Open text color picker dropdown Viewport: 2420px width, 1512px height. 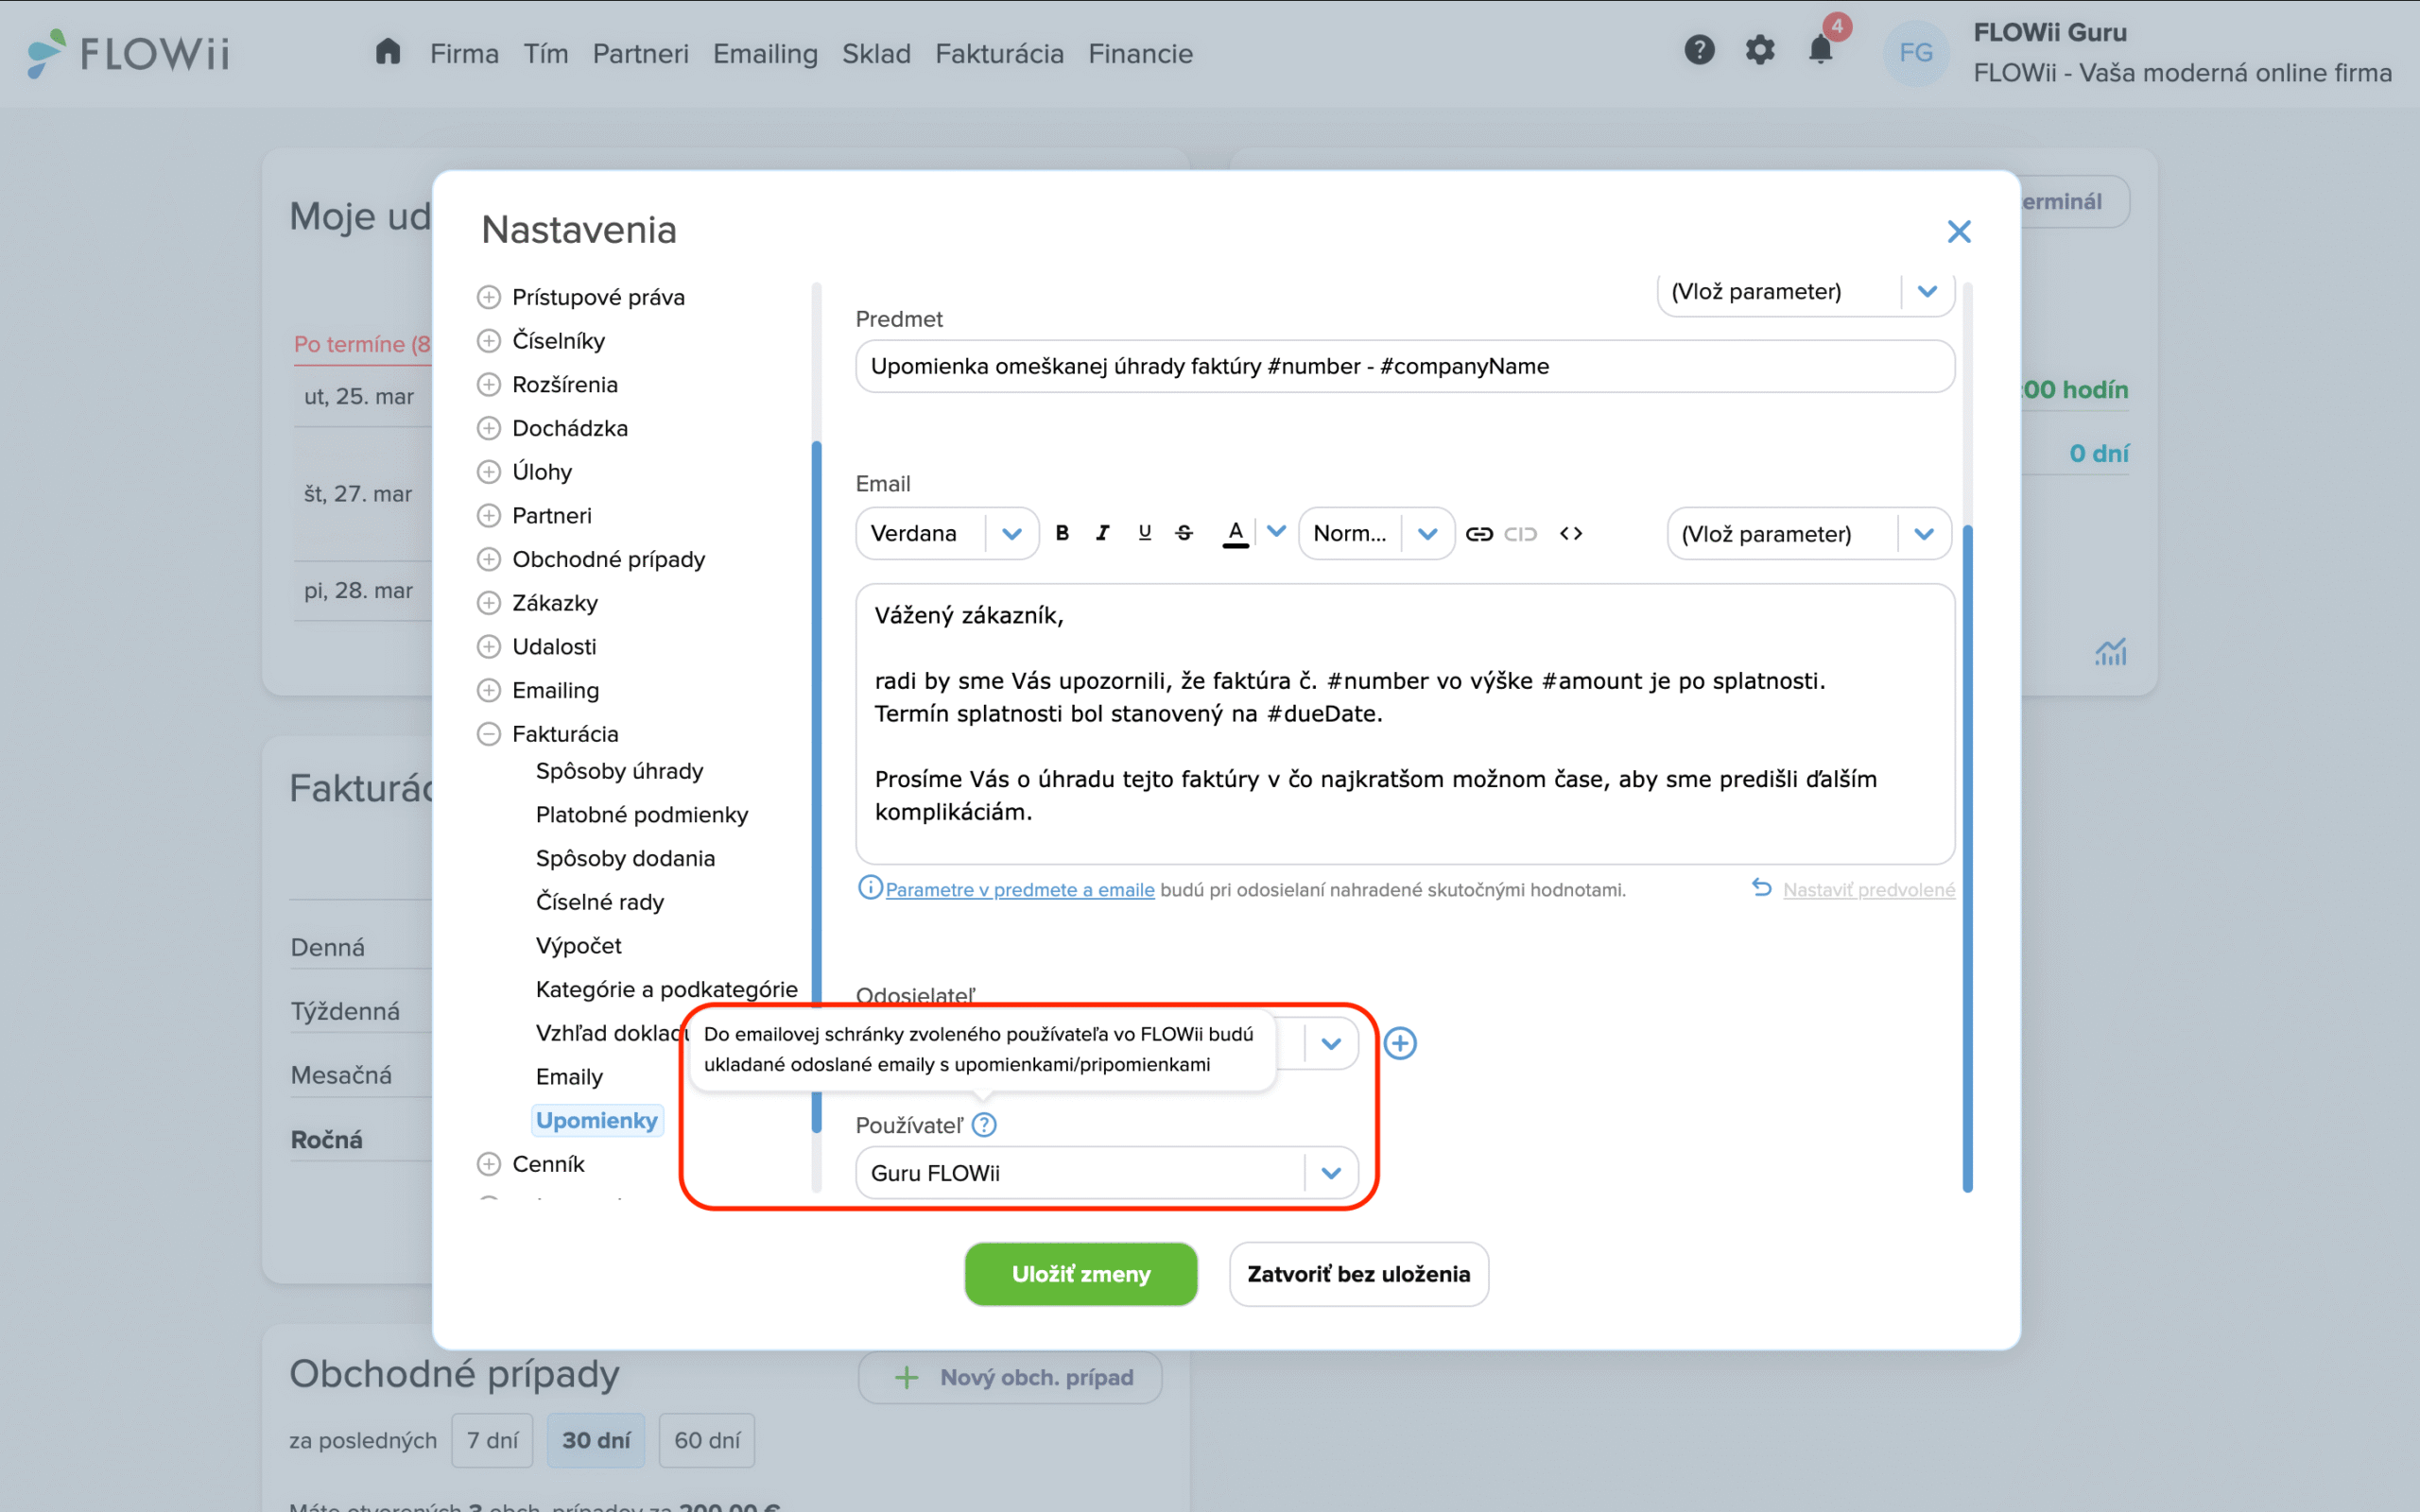(1276, 531)
